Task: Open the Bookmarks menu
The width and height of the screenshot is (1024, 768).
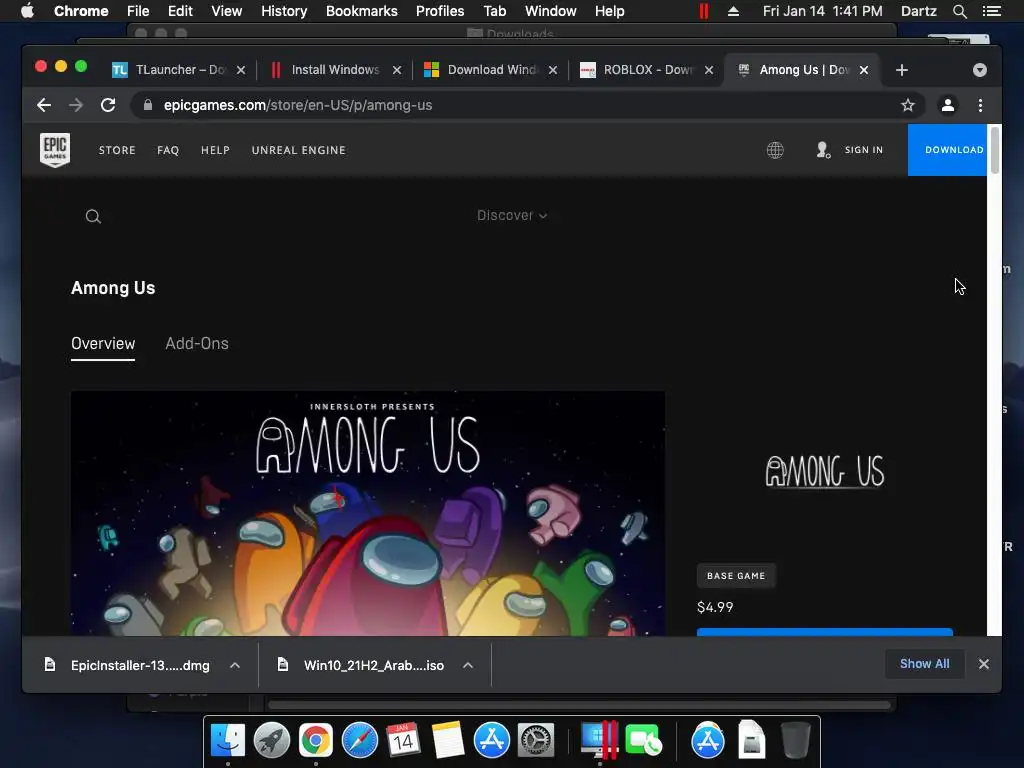Action: 362,11
